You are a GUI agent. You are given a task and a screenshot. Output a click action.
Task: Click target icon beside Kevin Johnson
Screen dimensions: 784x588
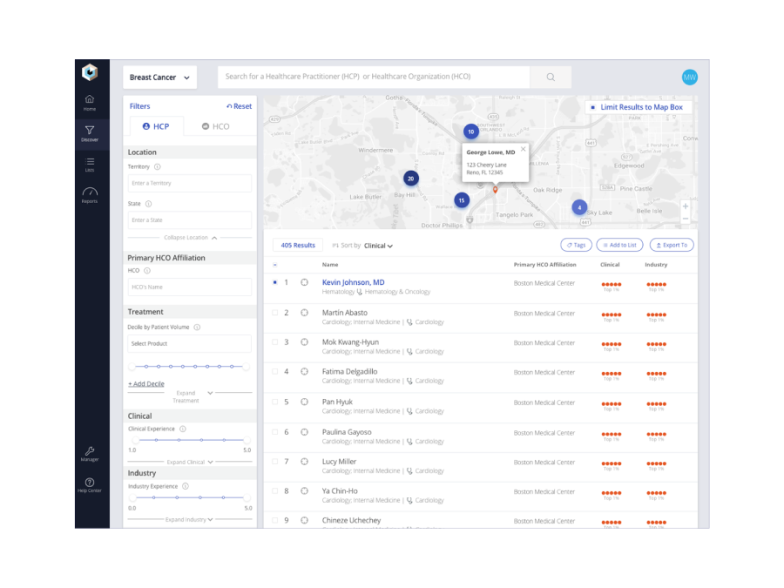[x=304, y=282]
